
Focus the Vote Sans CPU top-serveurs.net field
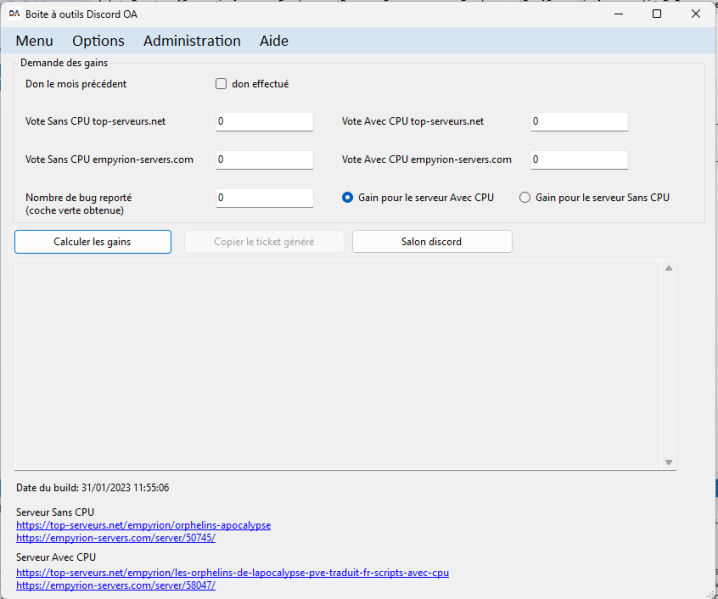[265, 122]
